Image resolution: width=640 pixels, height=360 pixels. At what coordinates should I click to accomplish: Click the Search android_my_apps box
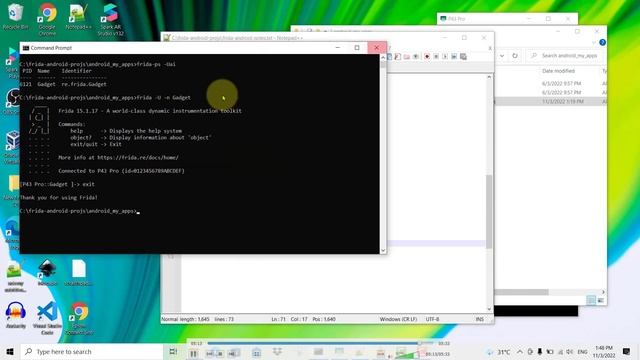click(x=566, y=56)
